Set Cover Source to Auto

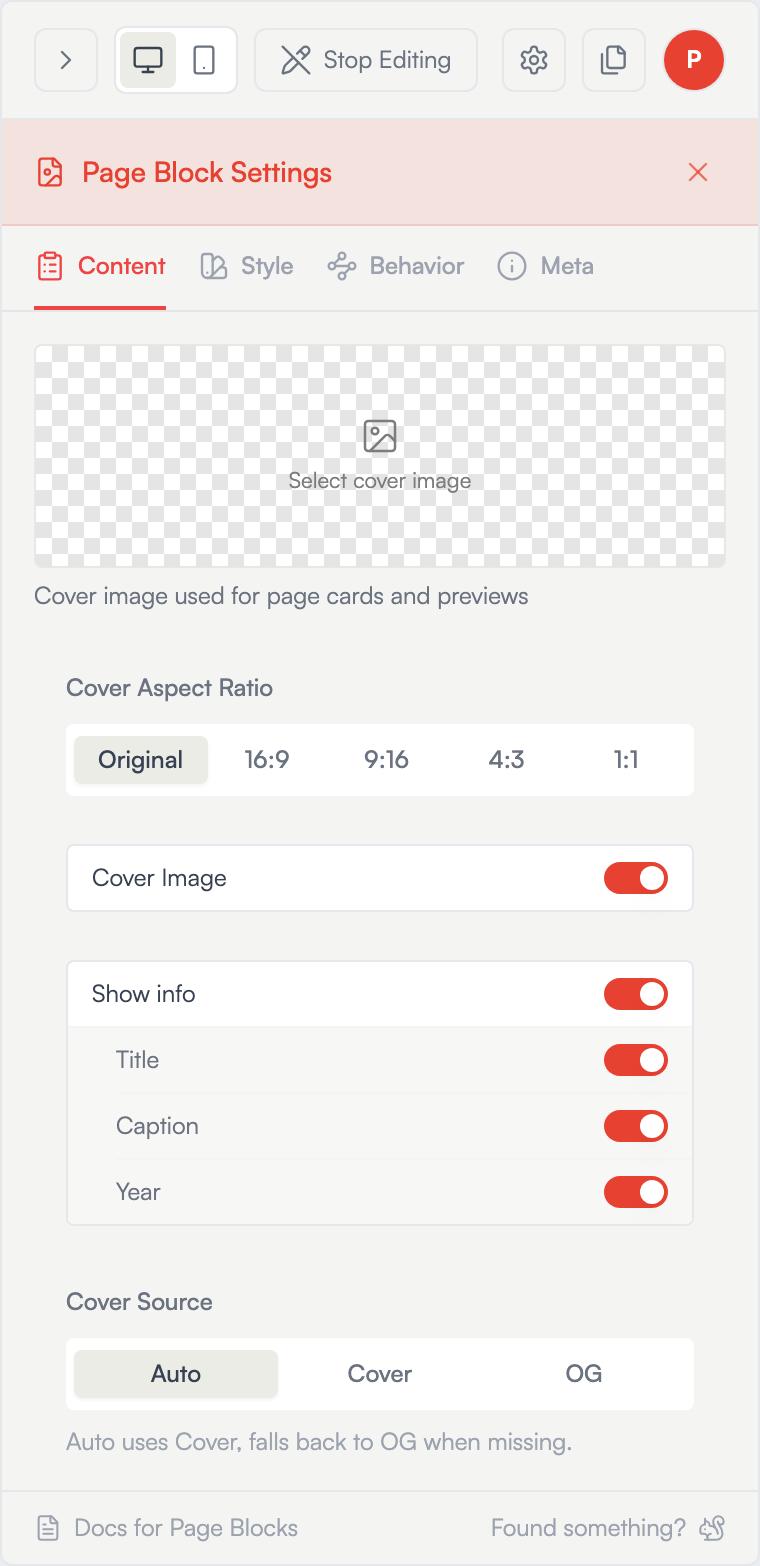click(x=176, y=1374)
